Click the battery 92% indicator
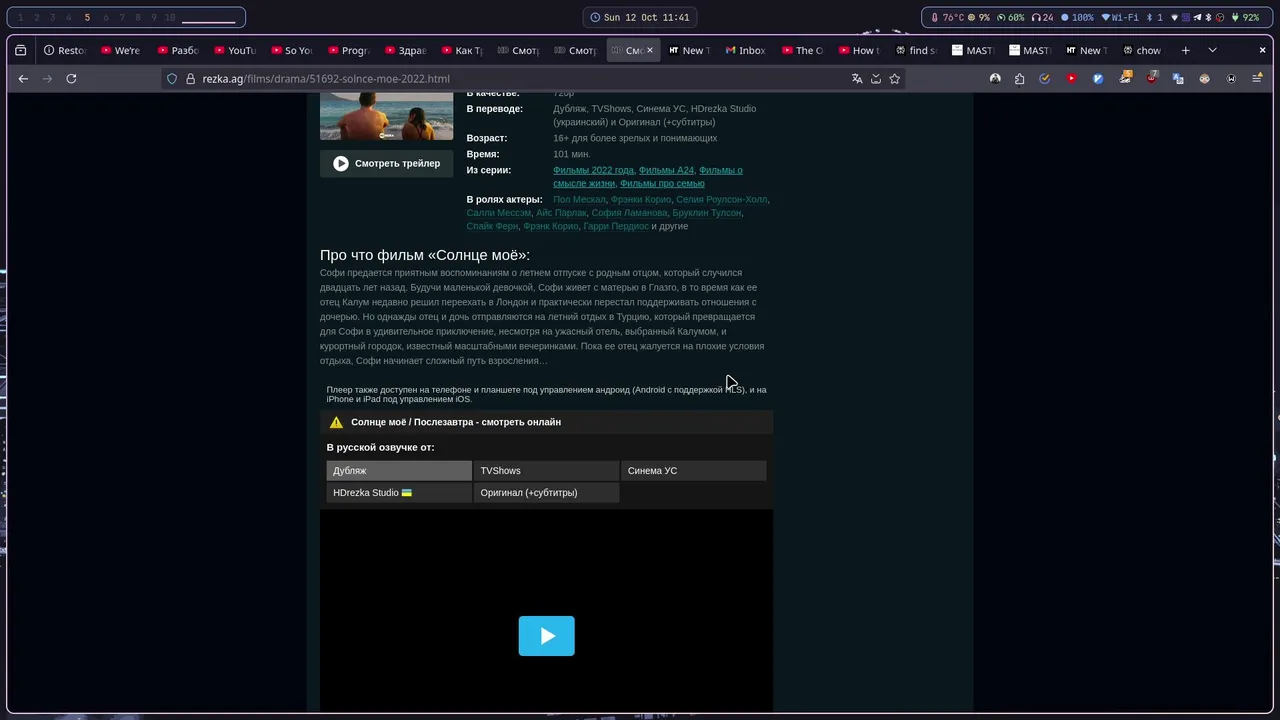Screen dimensions: 1280x720 click(1245, 17)
